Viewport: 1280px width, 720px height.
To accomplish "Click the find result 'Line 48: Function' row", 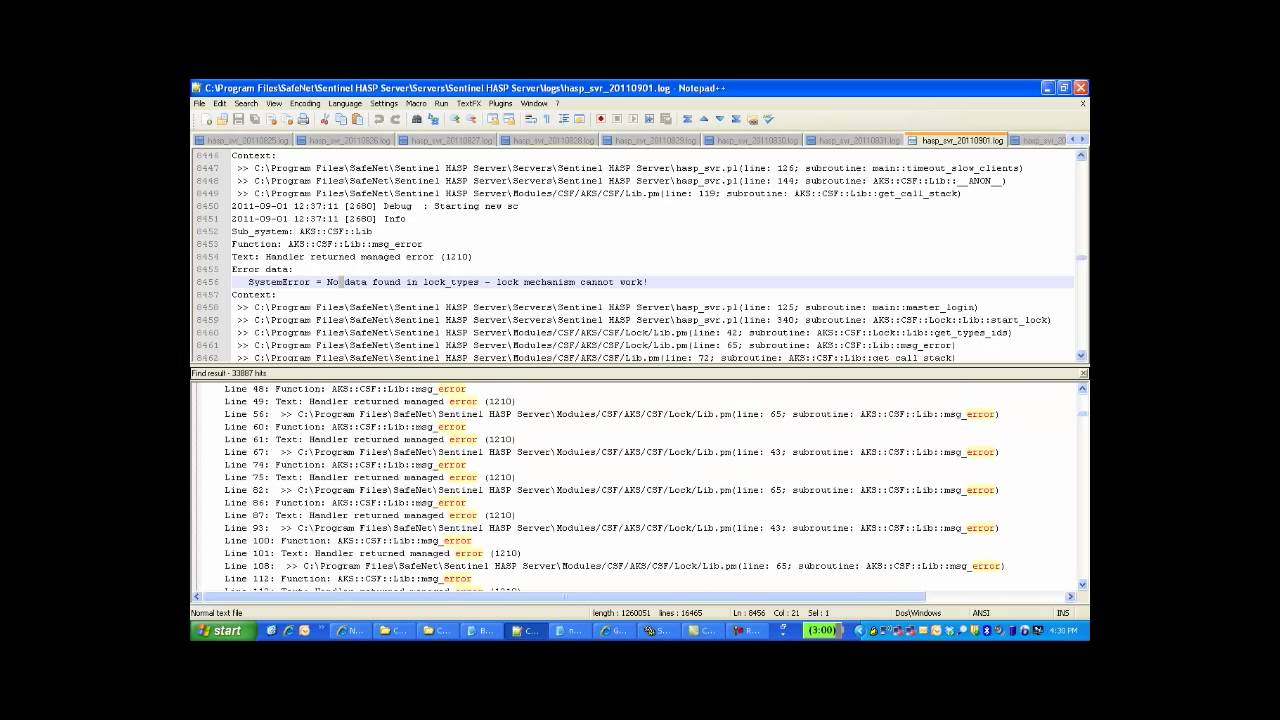I will [345, 389].
